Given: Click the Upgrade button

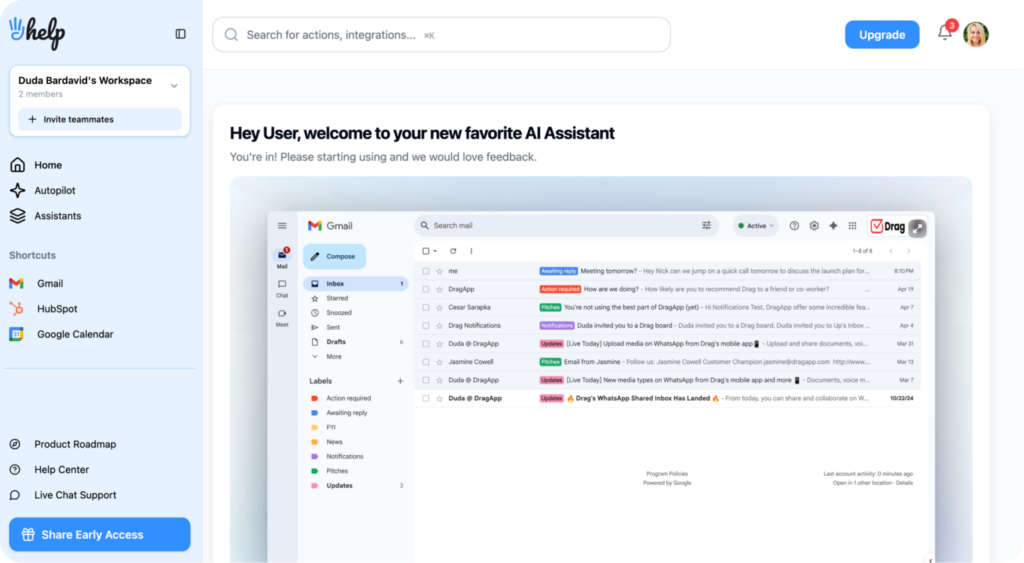Looking at the screenshot, I should (x=882, y=35).
